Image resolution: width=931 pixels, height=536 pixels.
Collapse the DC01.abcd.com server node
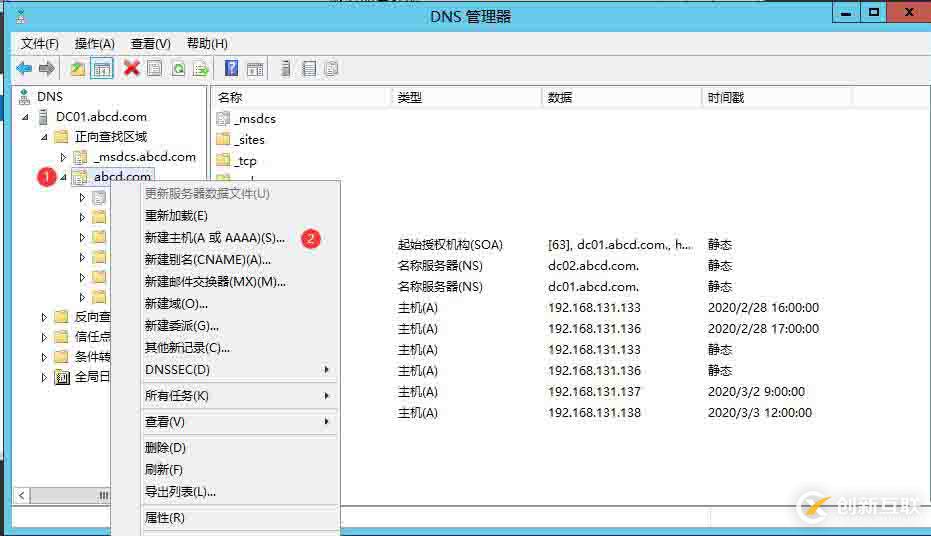point(26,117)
